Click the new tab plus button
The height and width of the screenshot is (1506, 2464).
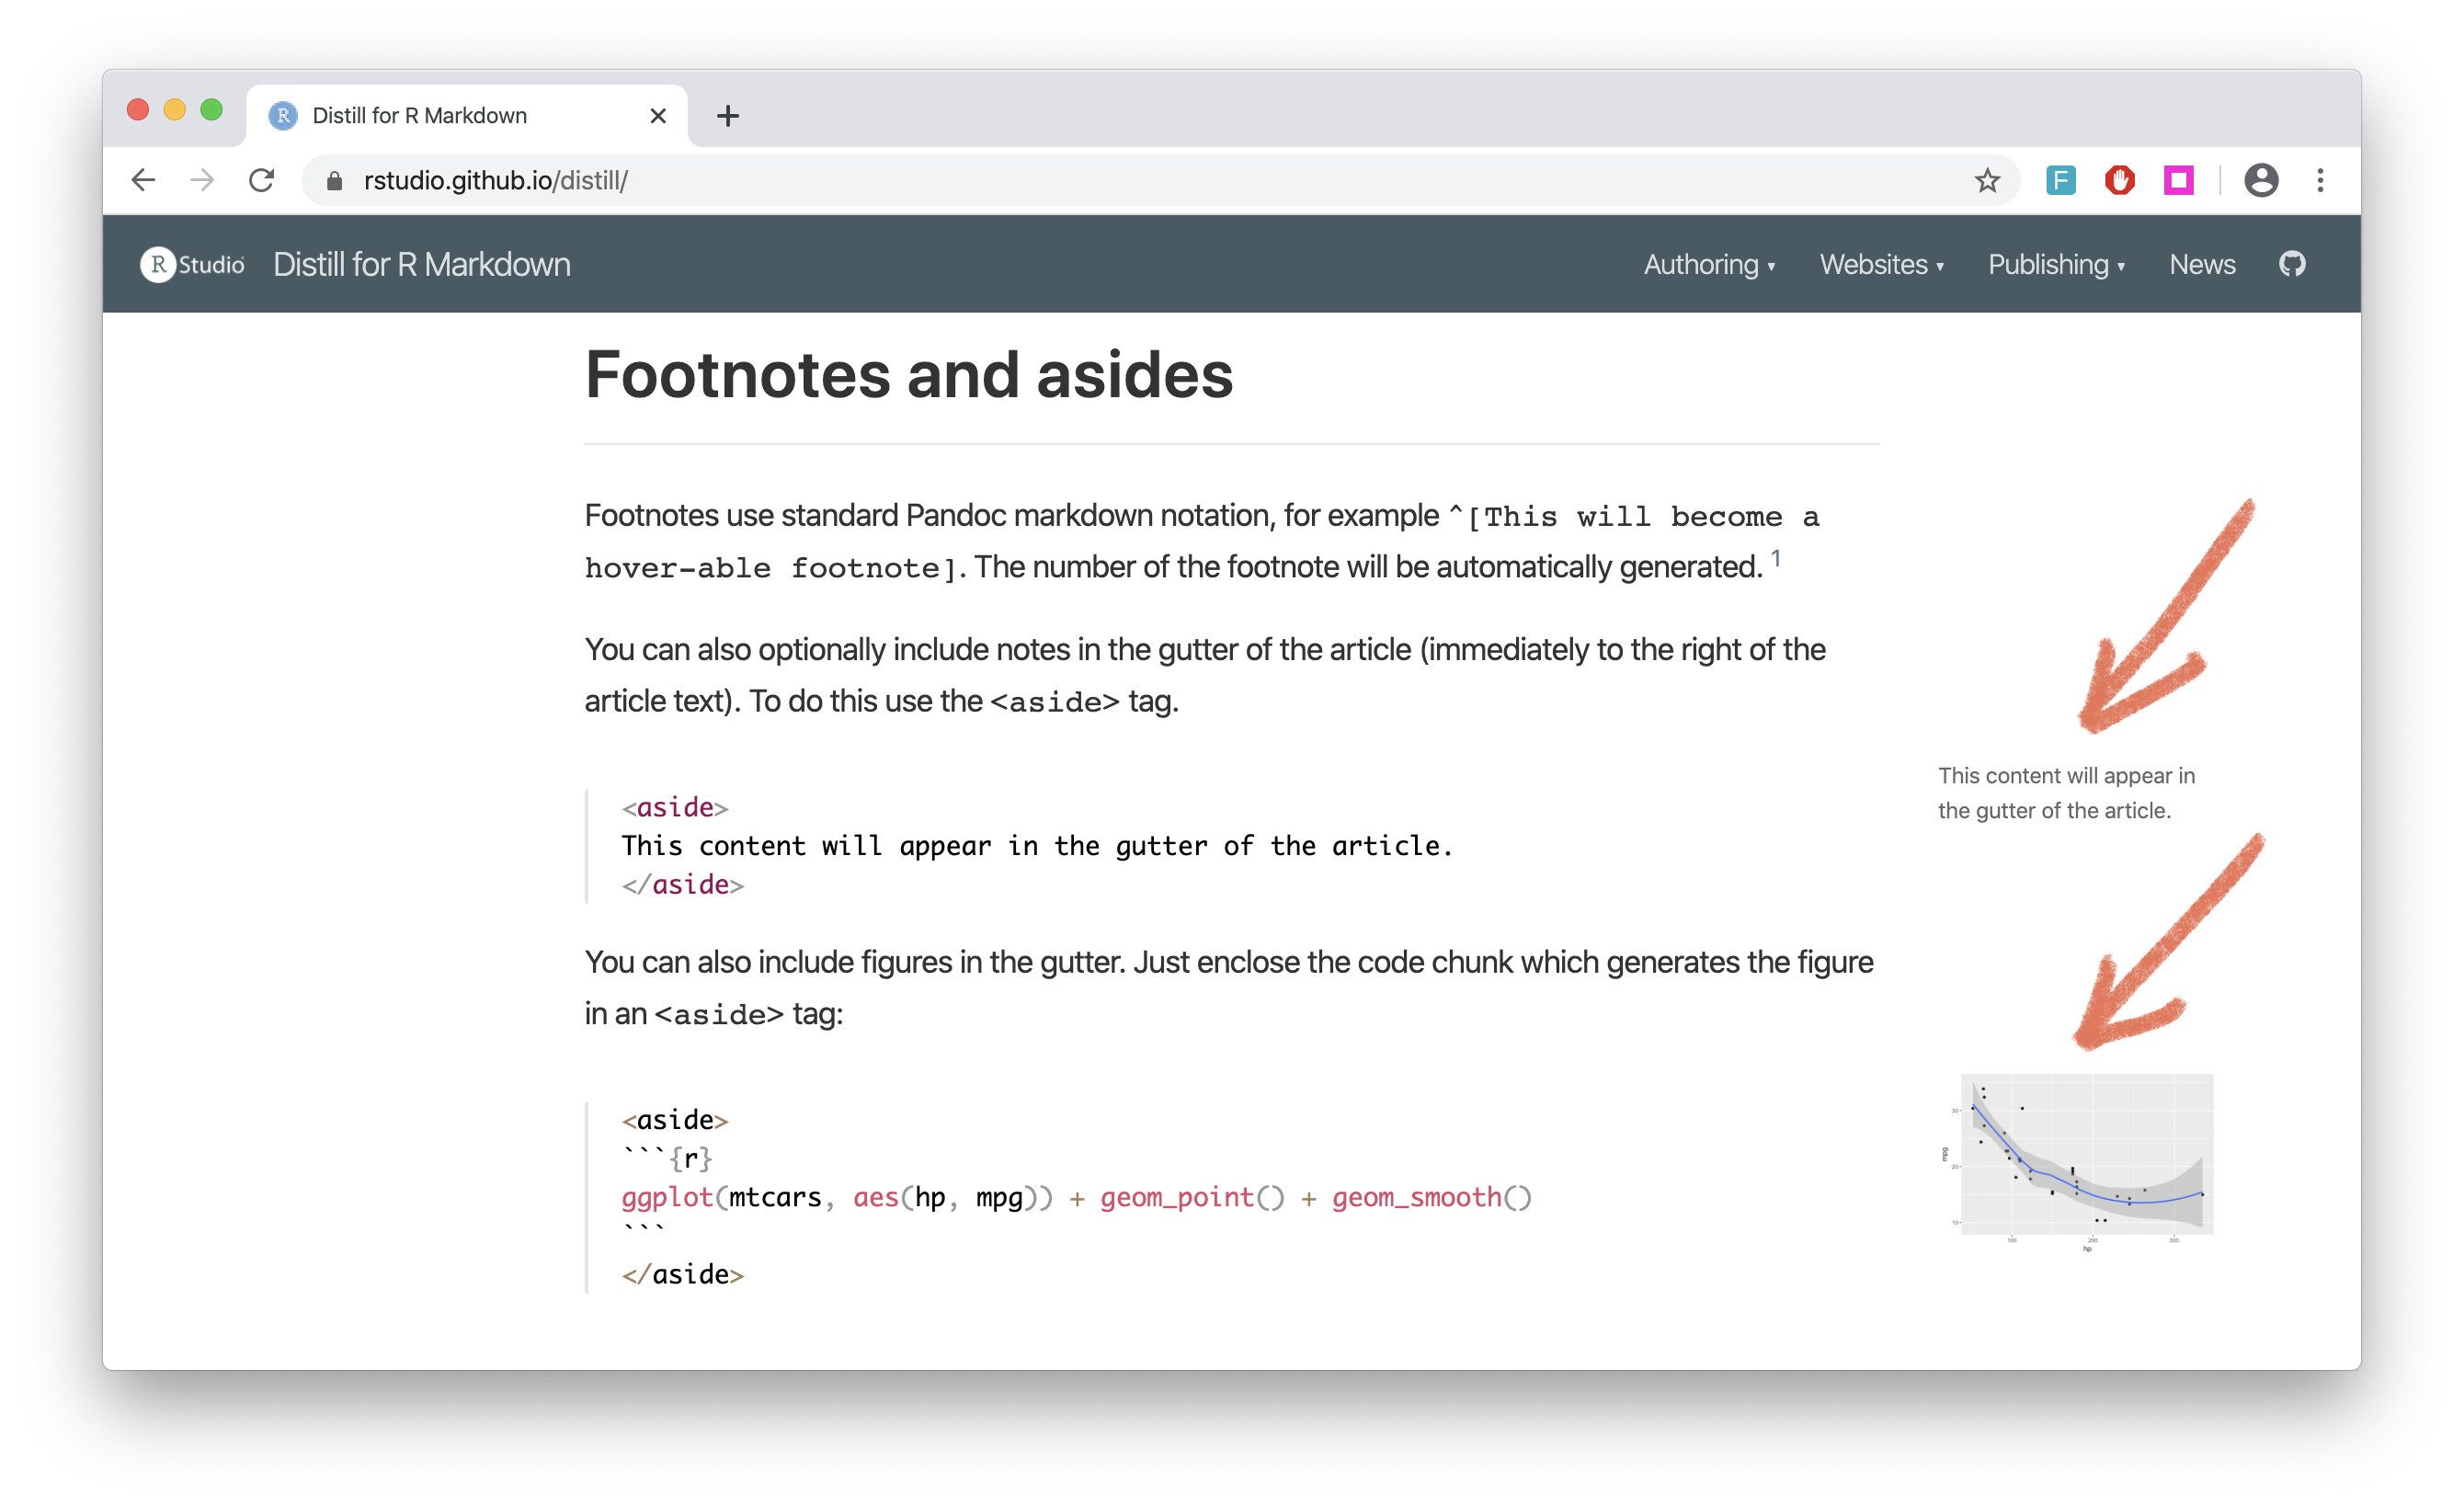coord(729,114)
